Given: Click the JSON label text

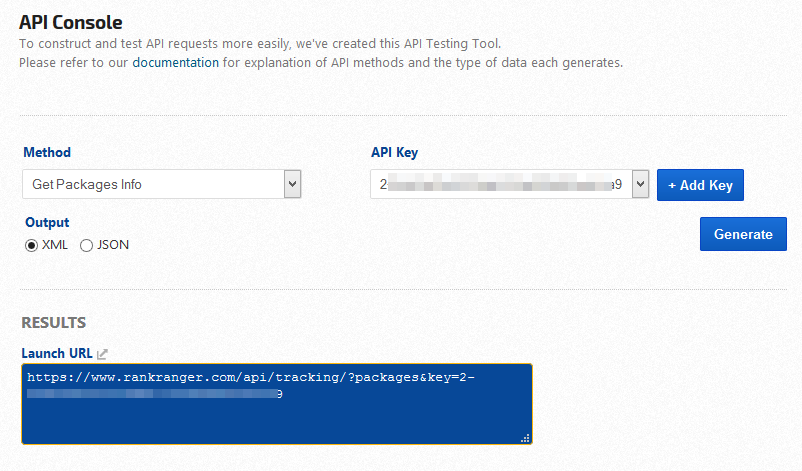Looking at the screenshot, I should [x=113, y=245].
